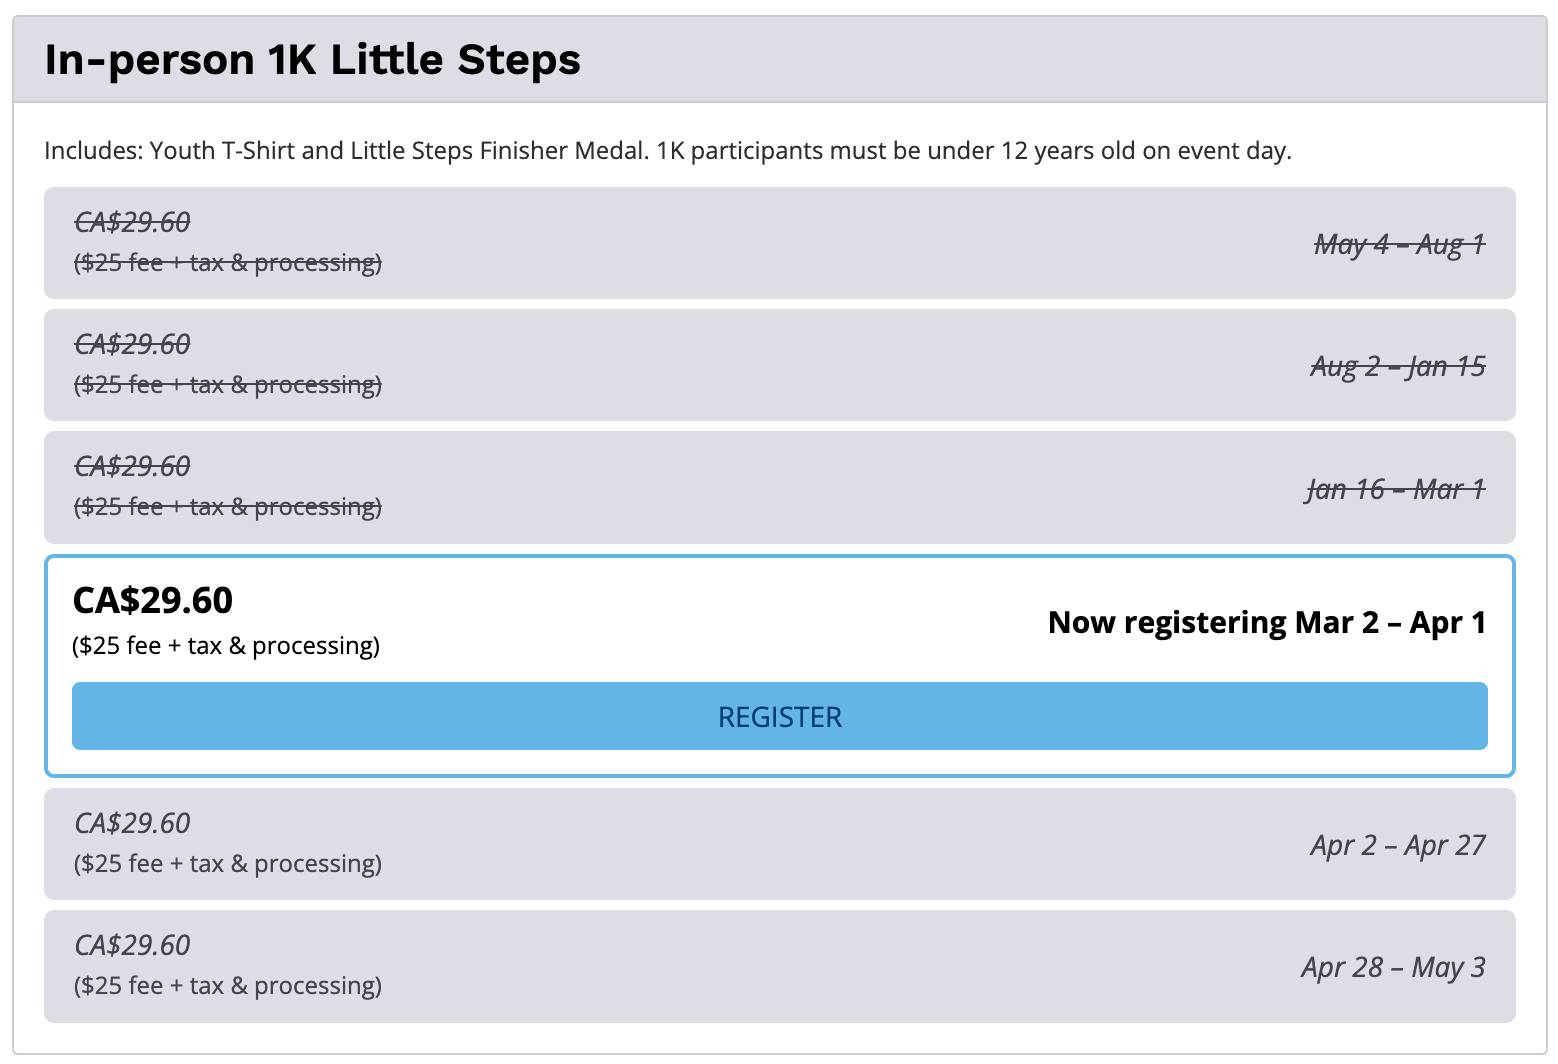Select the expired May 4 – Aug 1 date range
The height and width of the screenshot is (1064, 1558).
click(1399, 244)
